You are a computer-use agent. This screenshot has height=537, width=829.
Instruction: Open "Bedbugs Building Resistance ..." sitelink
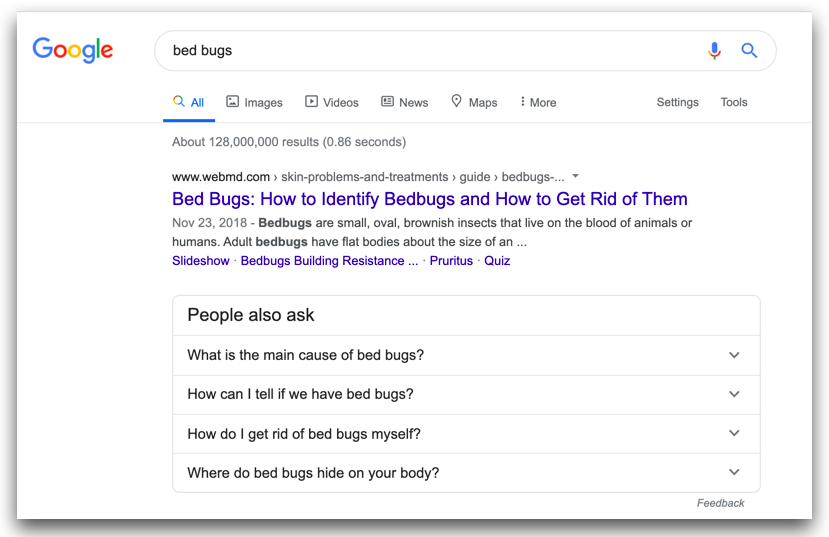(329, 261)
